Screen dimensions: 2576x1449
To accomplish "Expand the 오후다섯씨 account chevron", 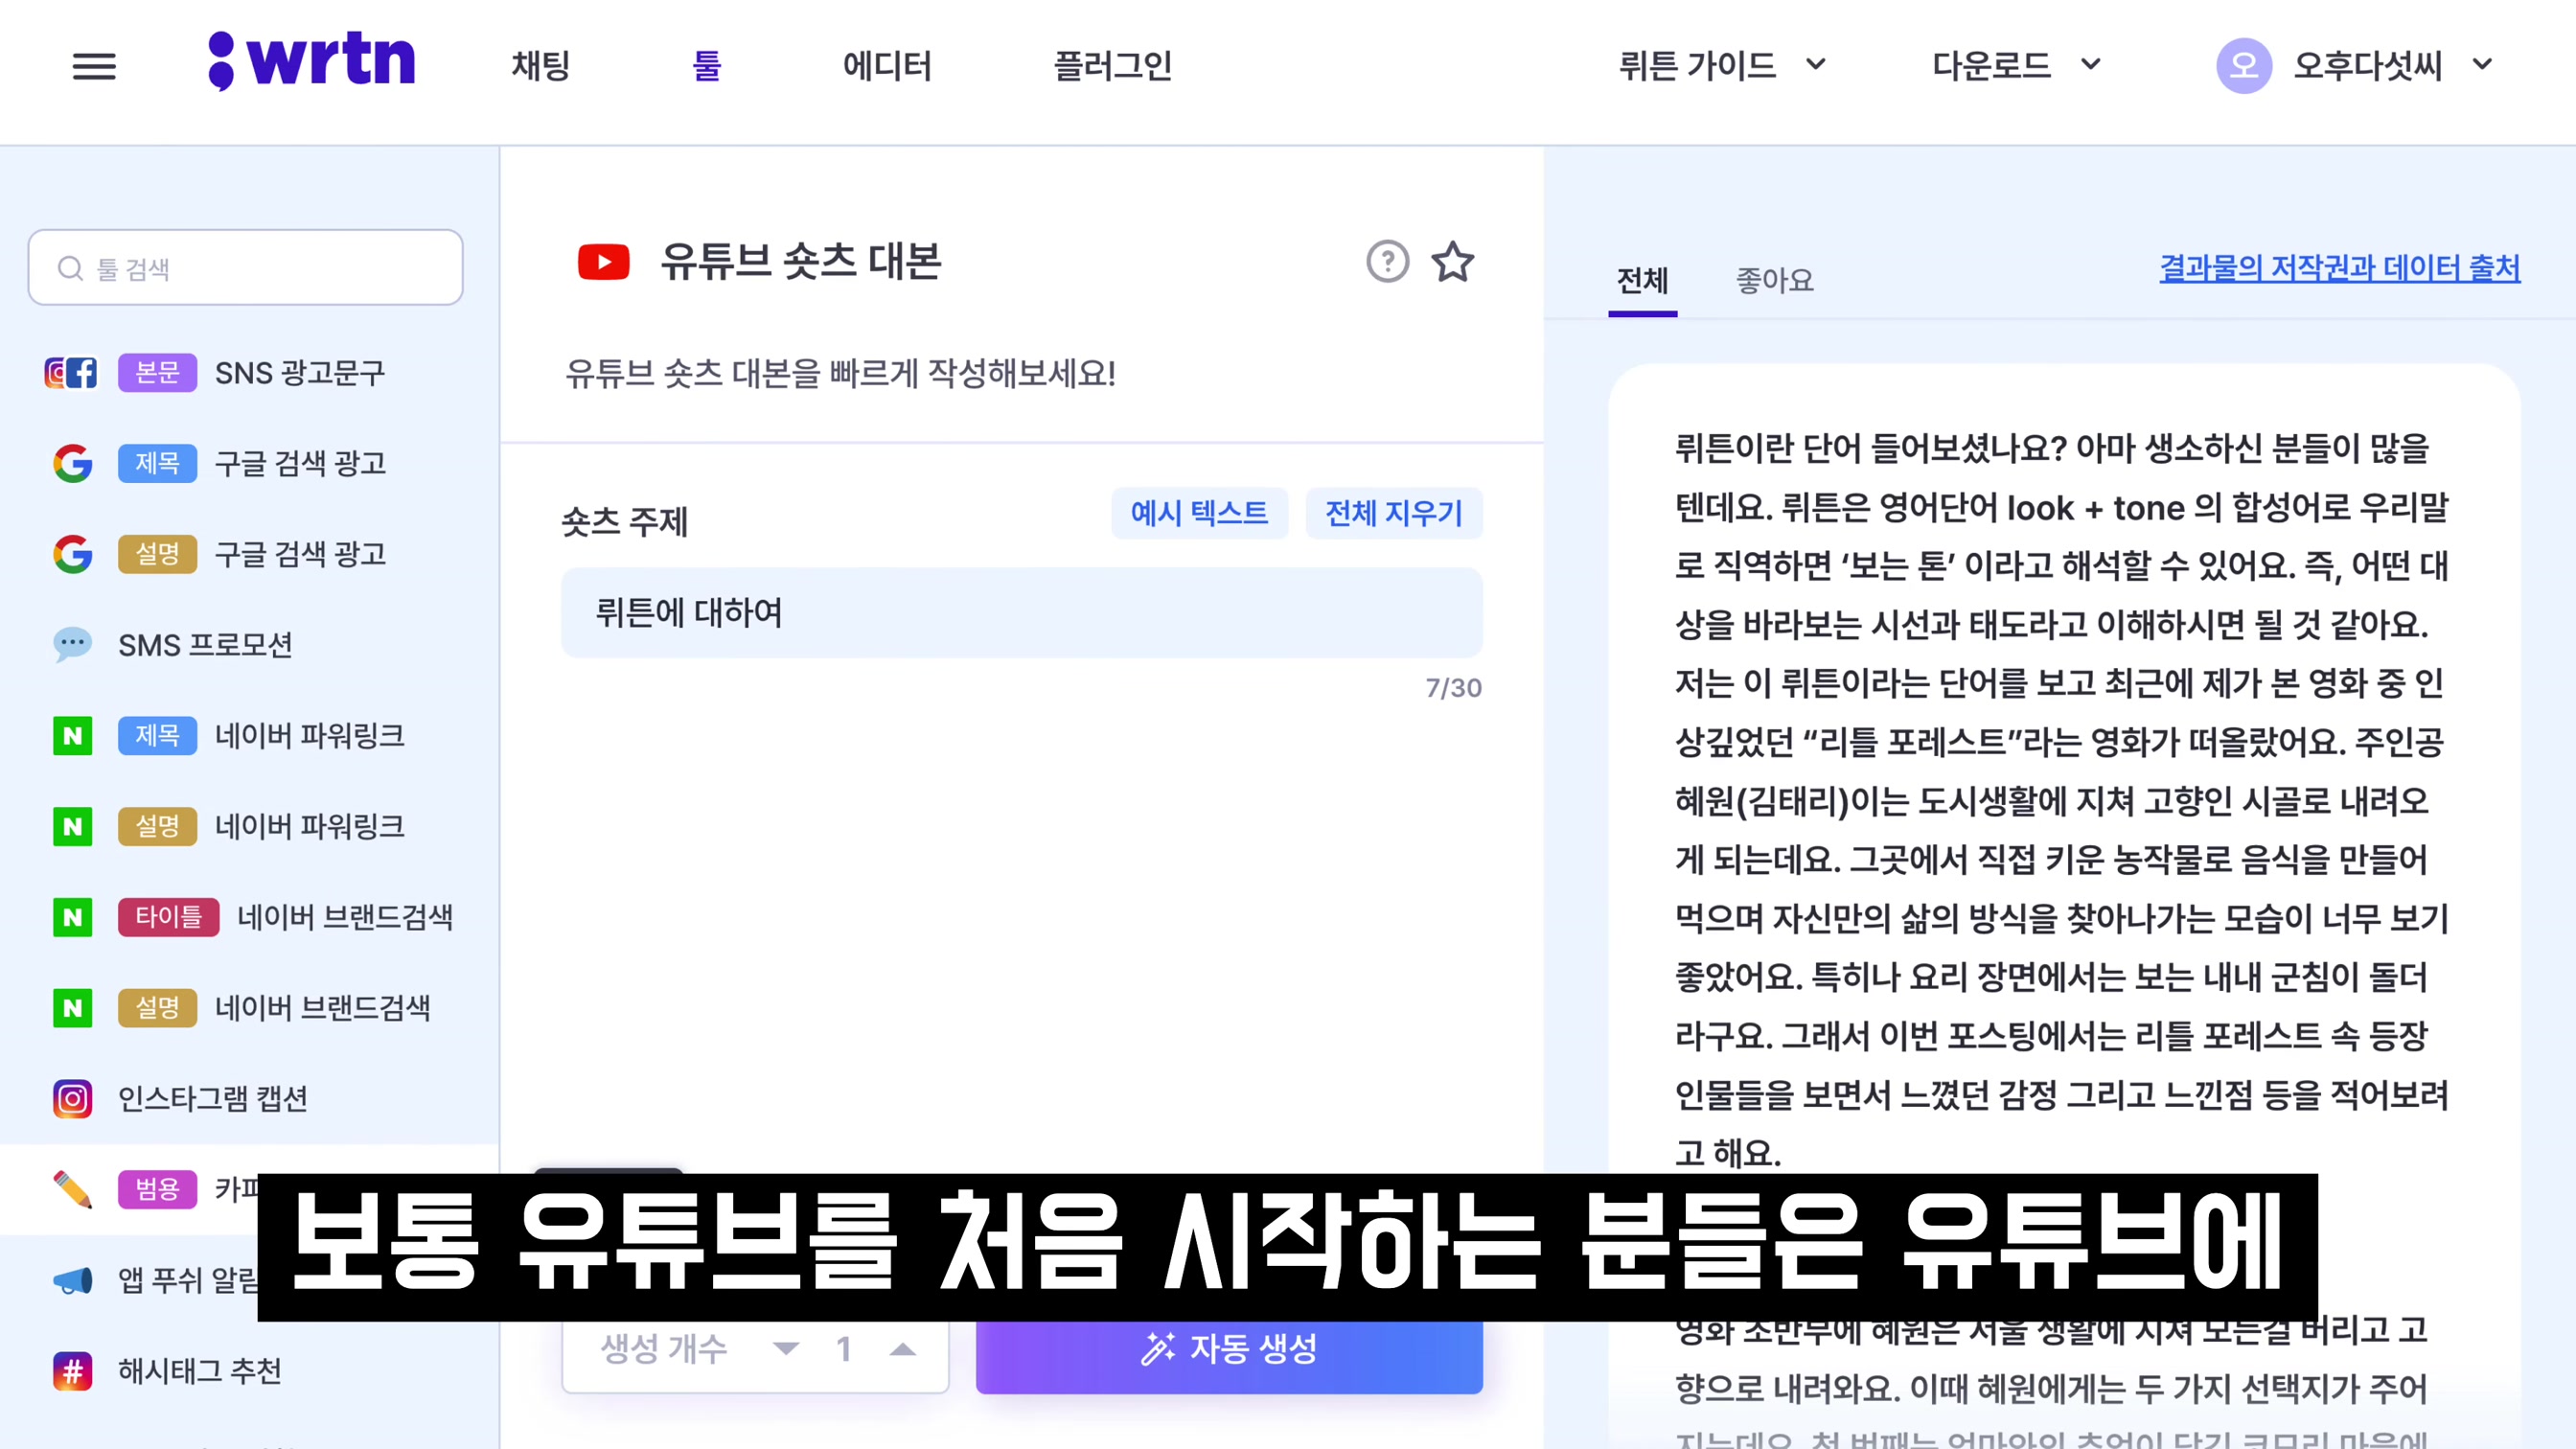I will click(2482, 65).
